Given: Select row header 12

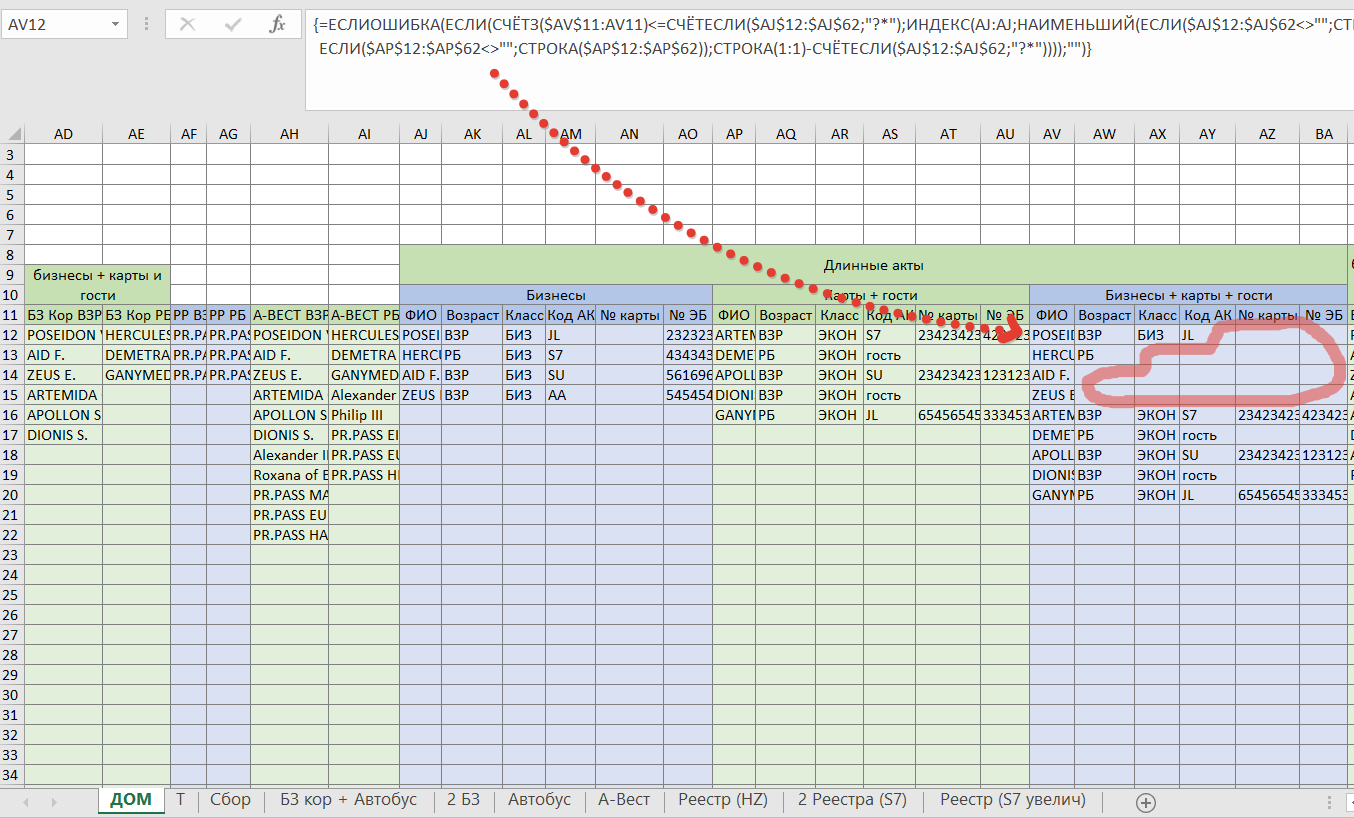Looking at the screenshot, I should click(11, 335).
